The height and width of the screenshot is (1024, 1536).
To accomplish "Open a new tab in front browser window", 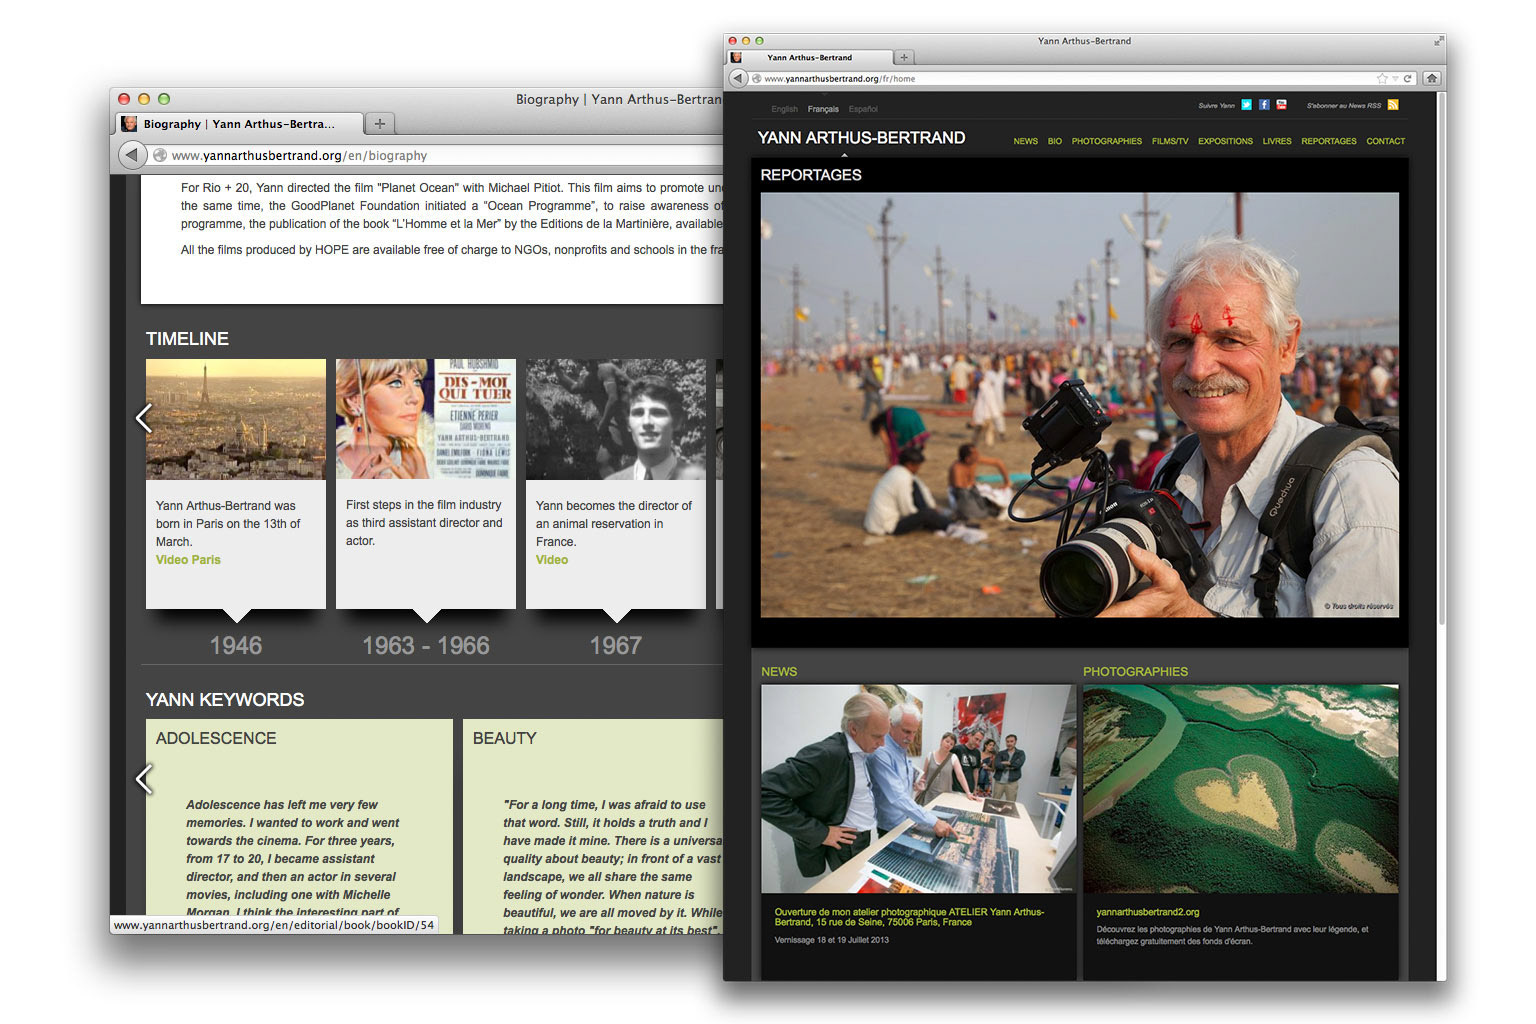I will (x=904, y=57).
